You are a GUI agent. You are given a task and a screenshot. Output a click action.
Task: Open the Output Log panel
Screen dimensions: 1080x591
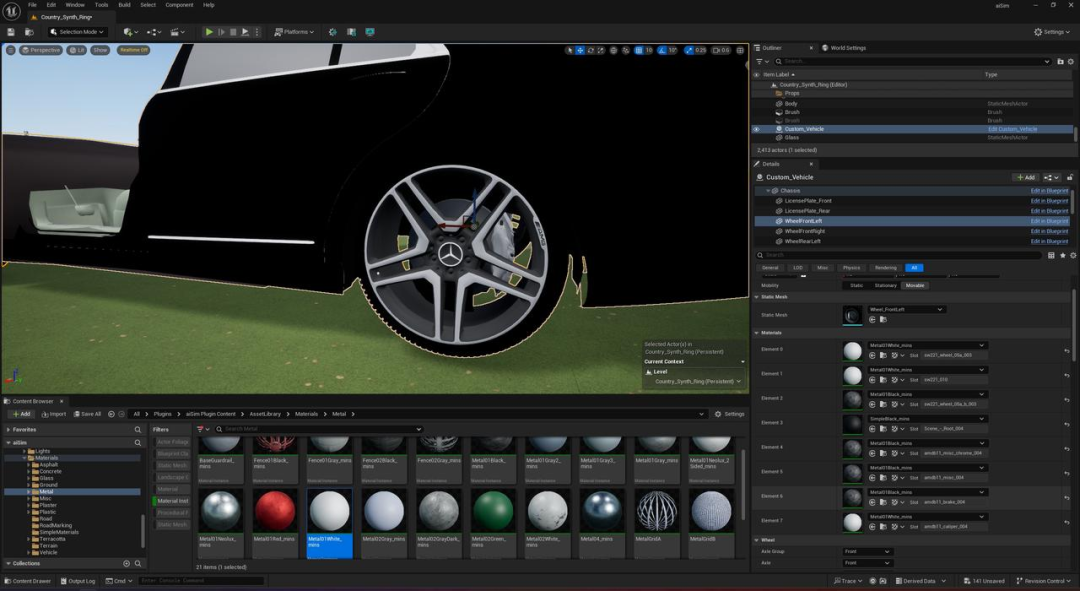pyautogui.click(x=77, y=581)
